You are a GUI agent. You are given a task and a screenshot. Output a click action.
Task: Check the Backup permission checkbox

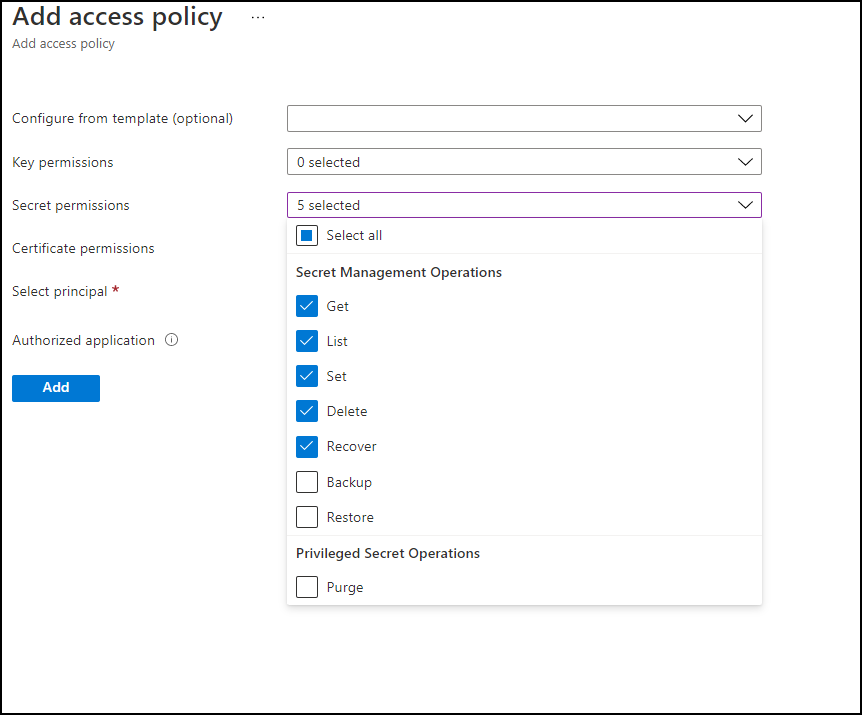coord(307,481)
